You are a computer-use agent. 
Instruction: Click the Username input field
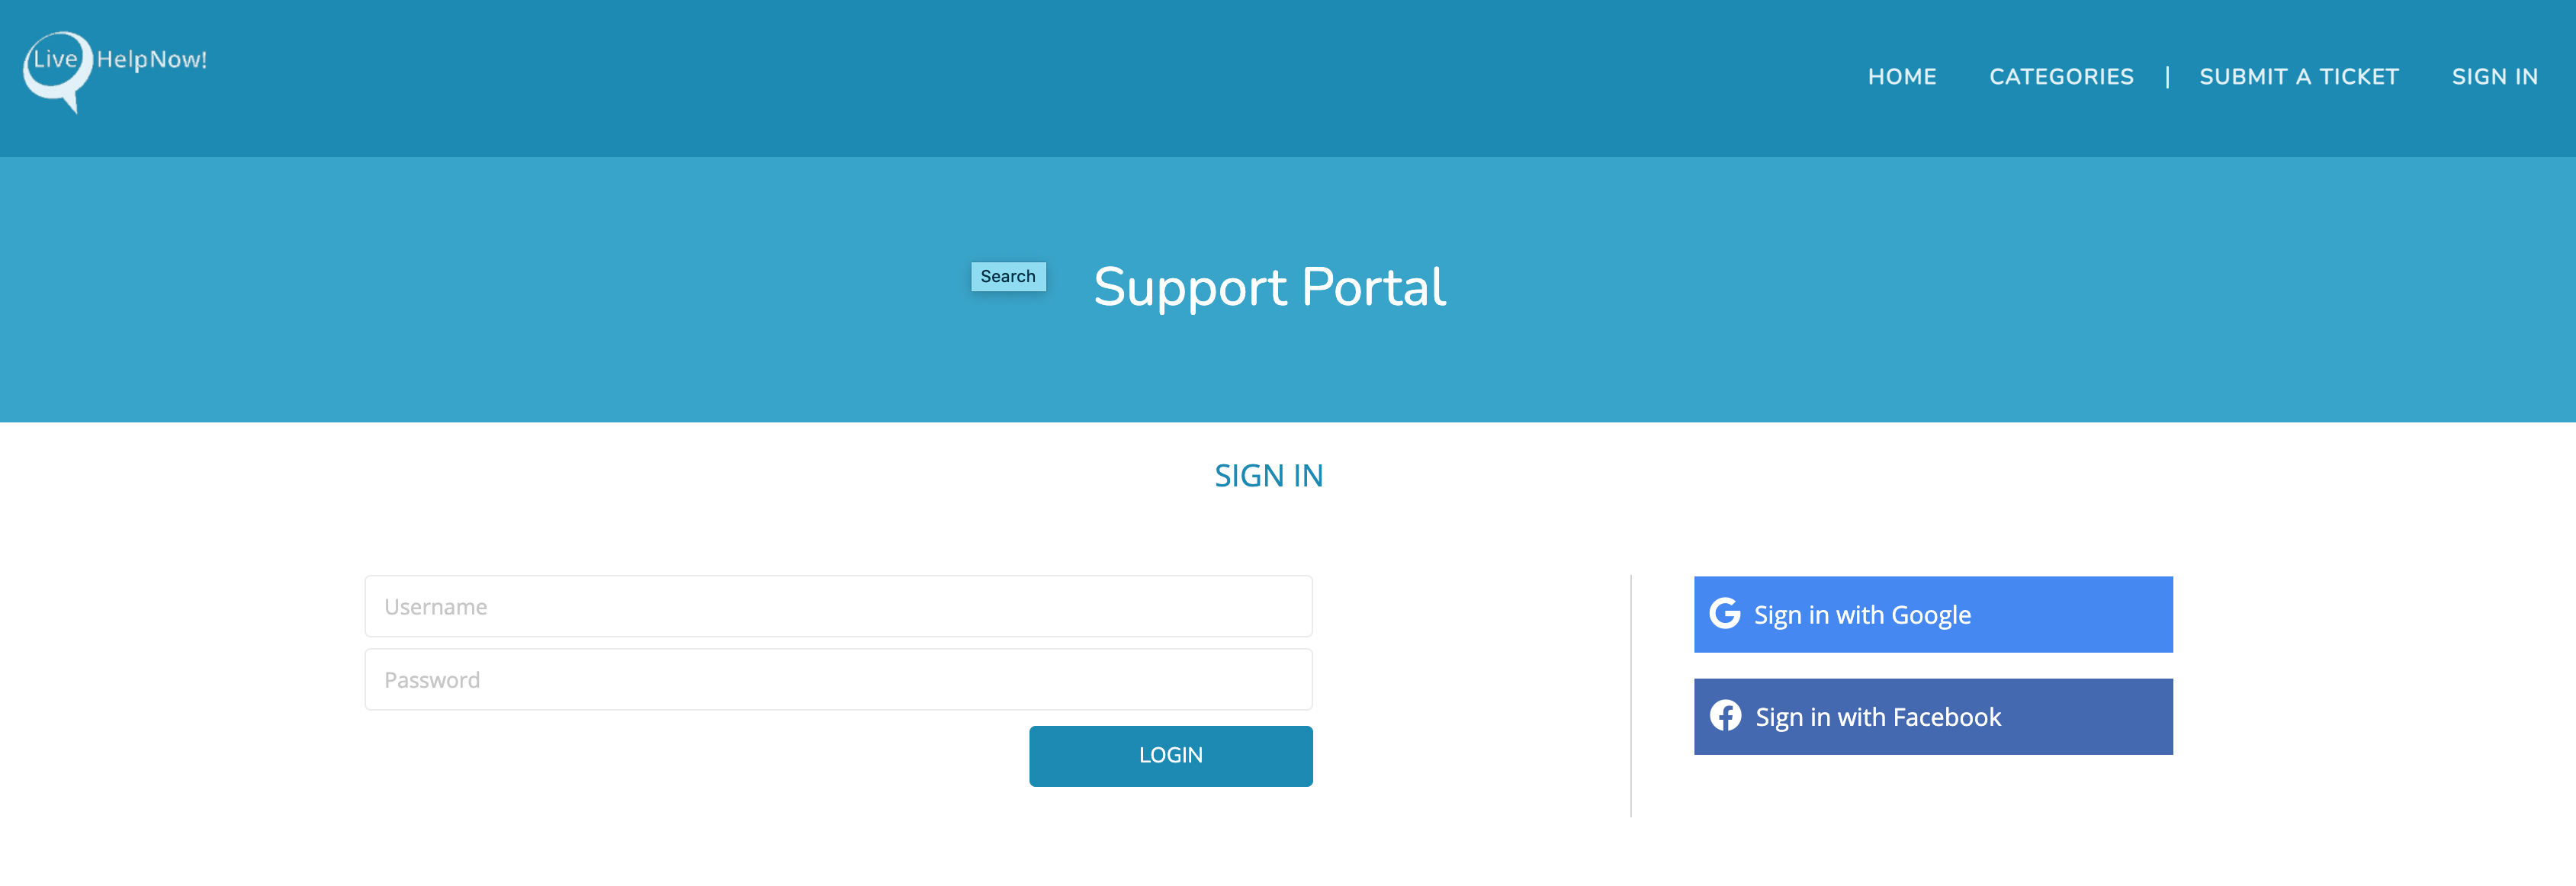coord(838,605)
